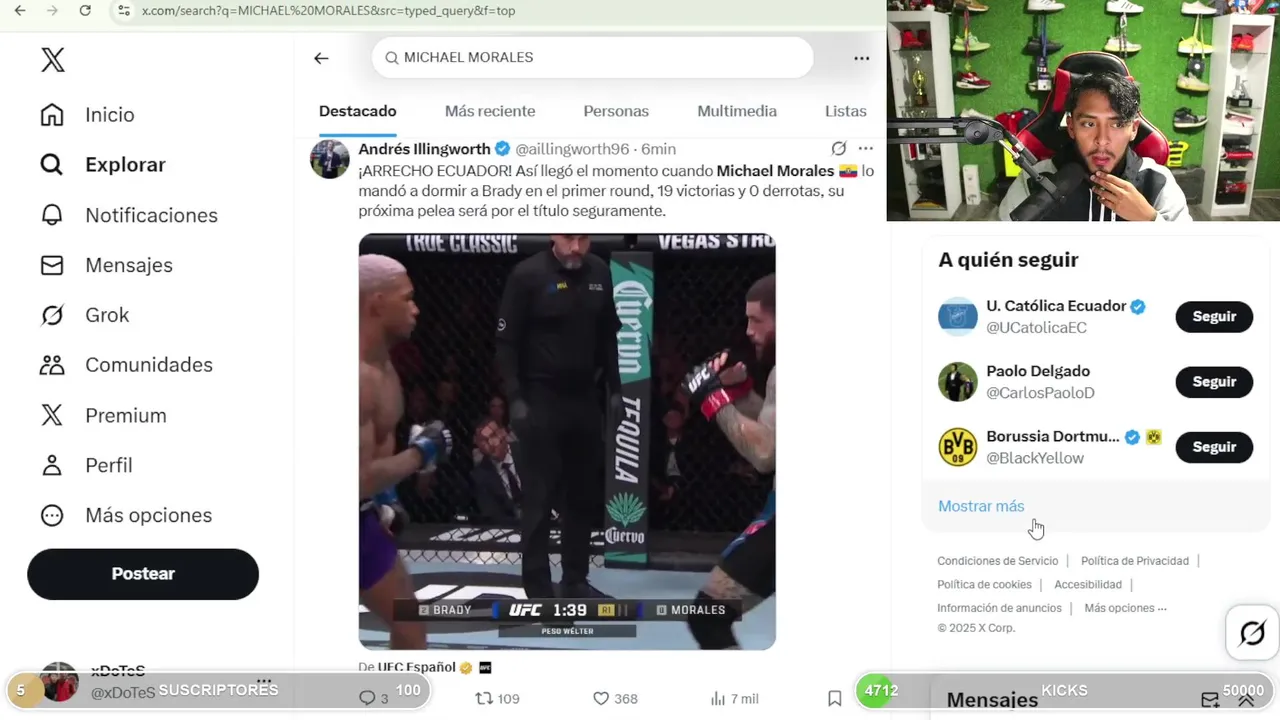Open the Grok floating button

(x=1252, y=633)
